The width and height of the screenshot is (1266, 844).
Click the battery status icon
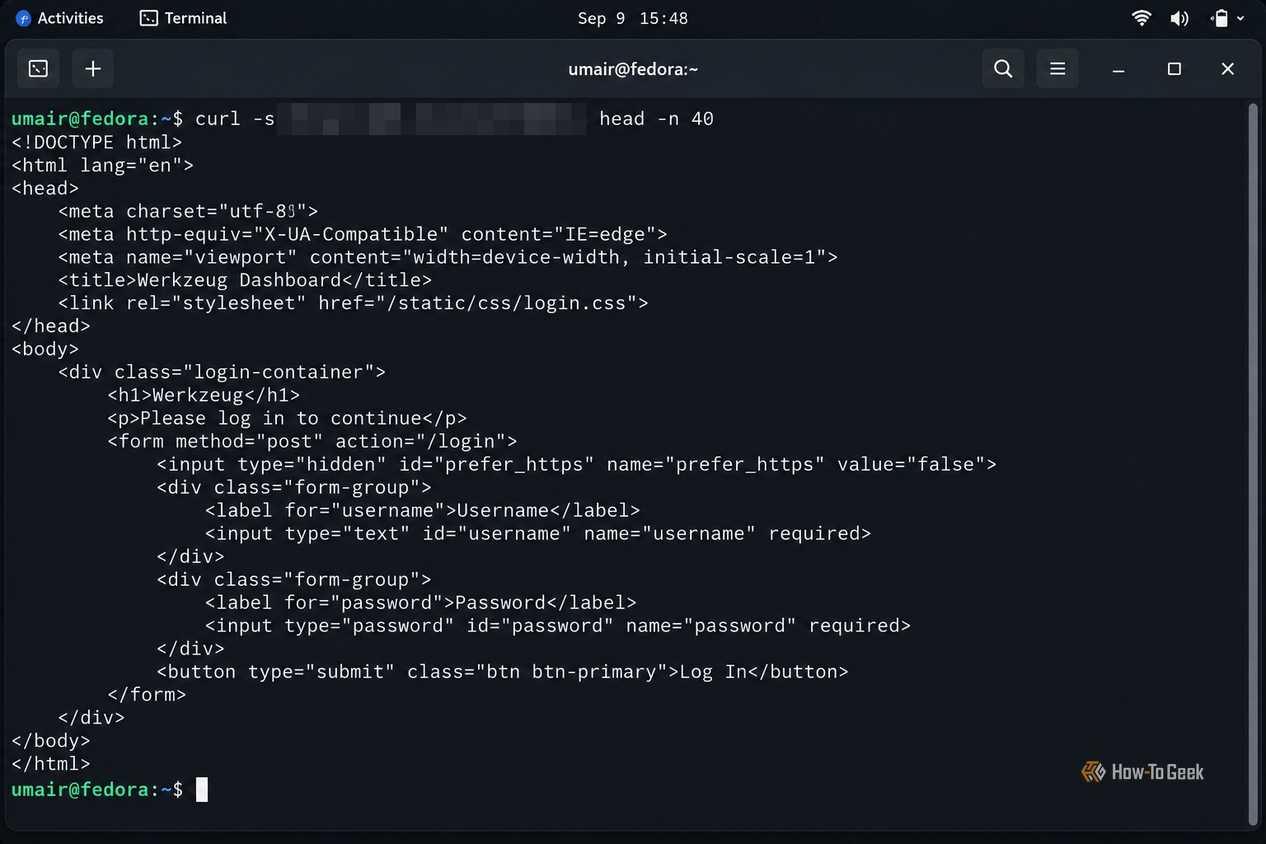click(x=1219, y=18)
